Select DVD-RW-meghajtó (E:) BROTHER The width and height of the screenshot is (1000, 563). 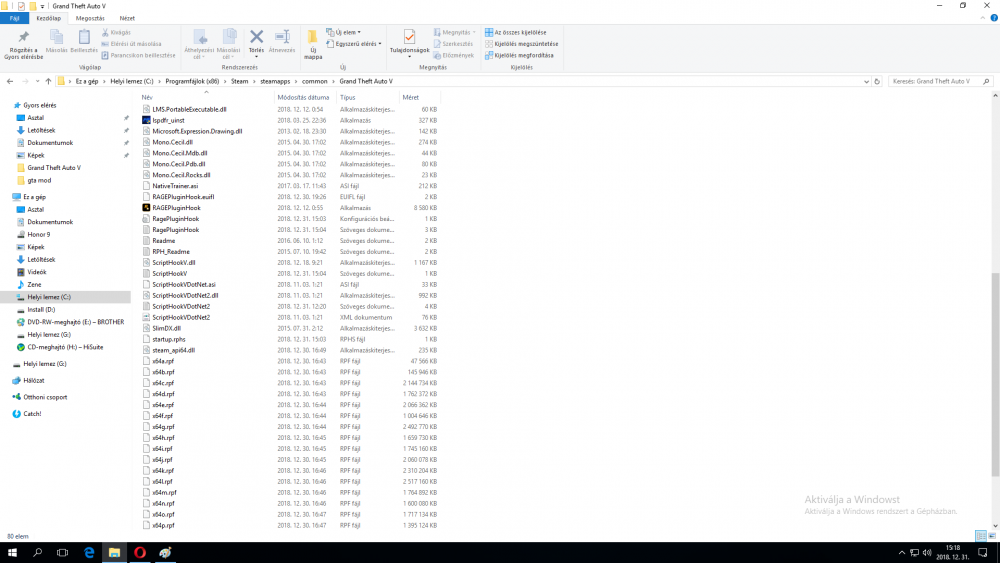click(75, 322)
